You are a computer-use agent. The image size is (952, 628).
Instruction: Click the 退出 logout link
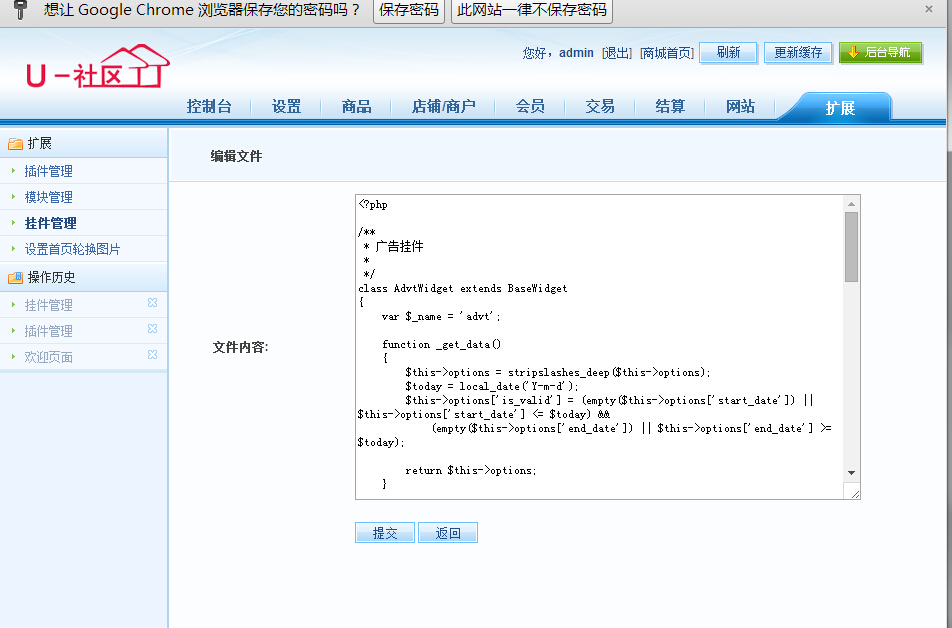(x=616, y=53)
